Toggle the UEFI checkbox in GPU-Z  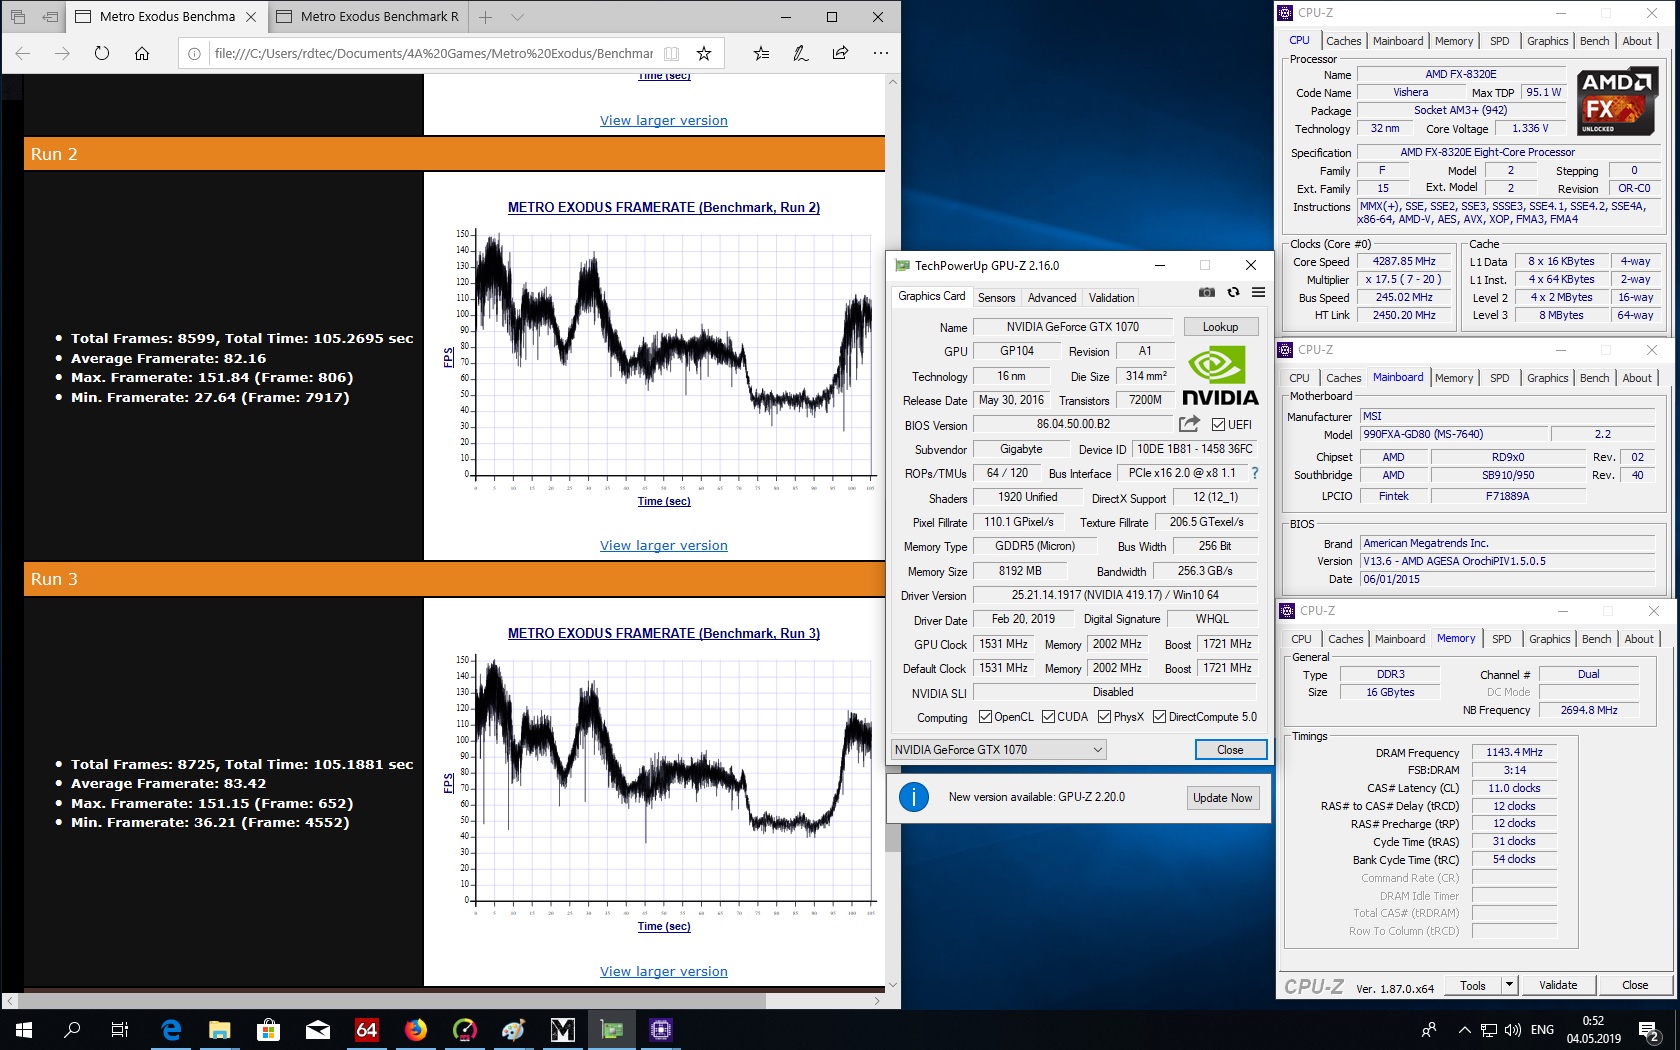point(1218,425)
